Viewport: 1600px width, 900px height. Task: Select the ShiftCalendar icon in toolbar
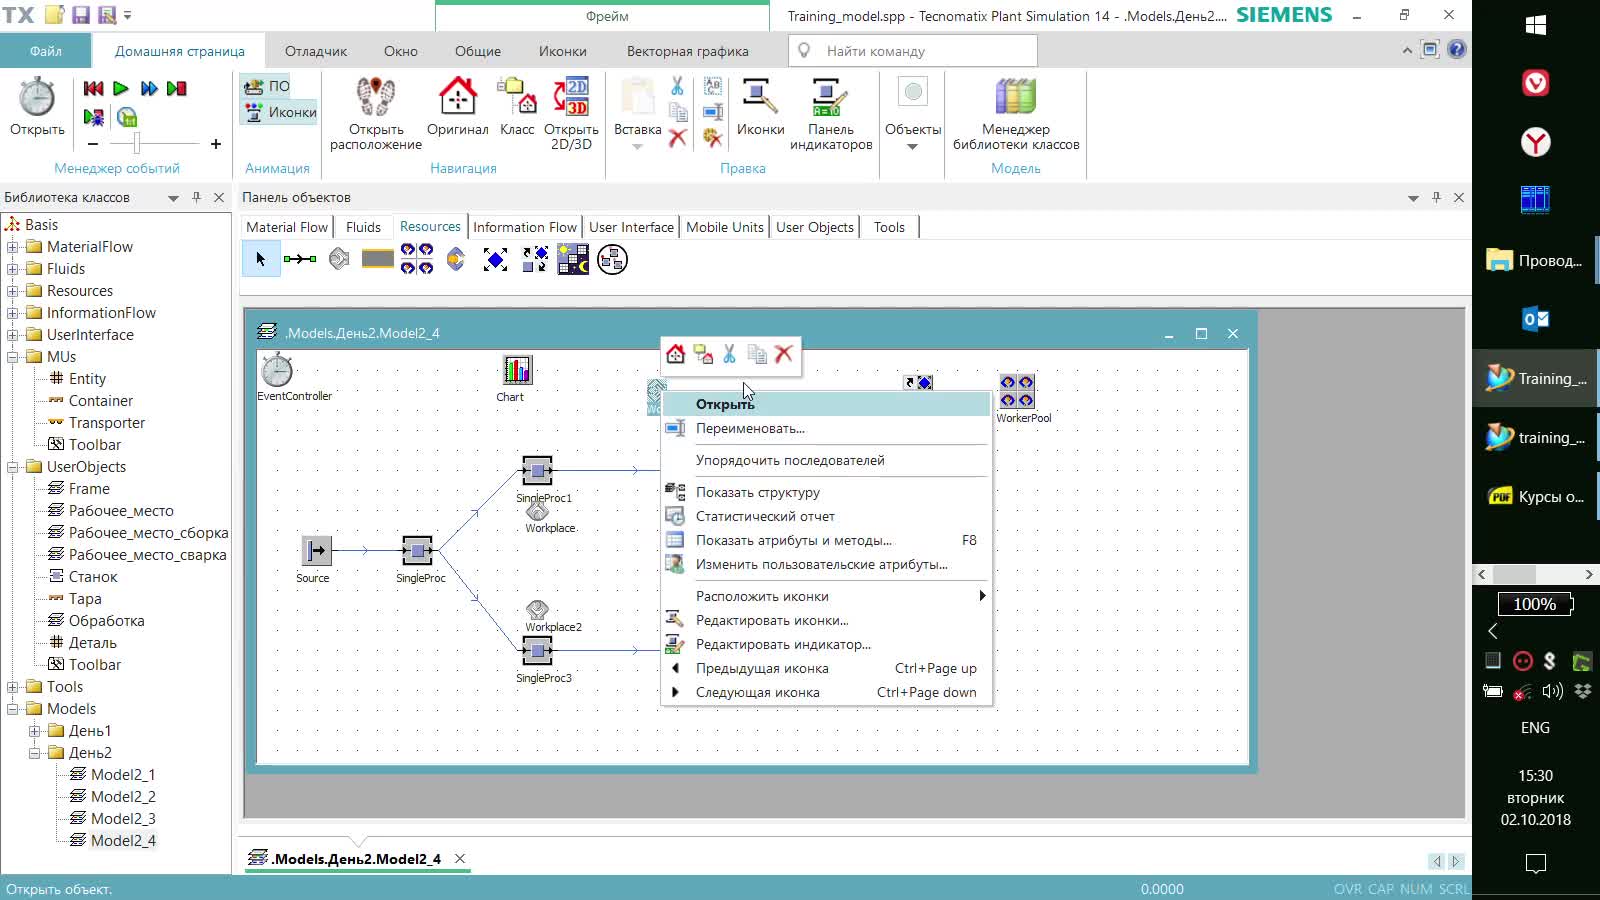pyautogui.click(x=573, y=260)
